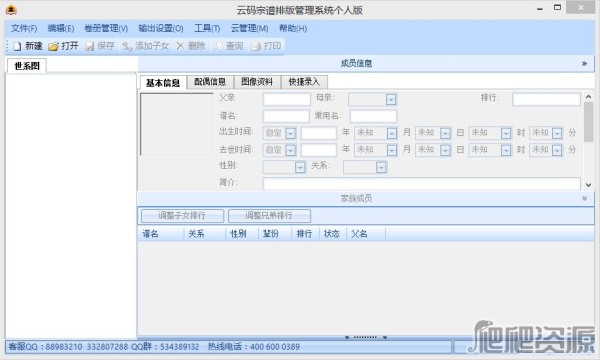Maximize the application window
Image resolution: width=600 pixels, height=360 pixels.
[x=558, y=8]
